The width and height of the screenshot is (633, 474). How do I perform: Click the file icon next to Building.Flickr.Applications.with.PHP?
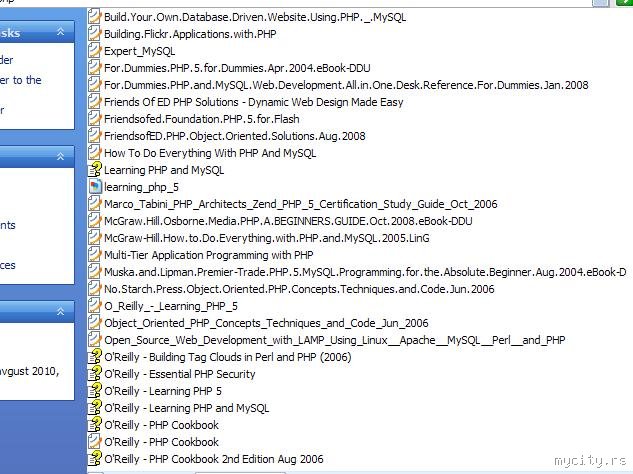tap(94, 34)
